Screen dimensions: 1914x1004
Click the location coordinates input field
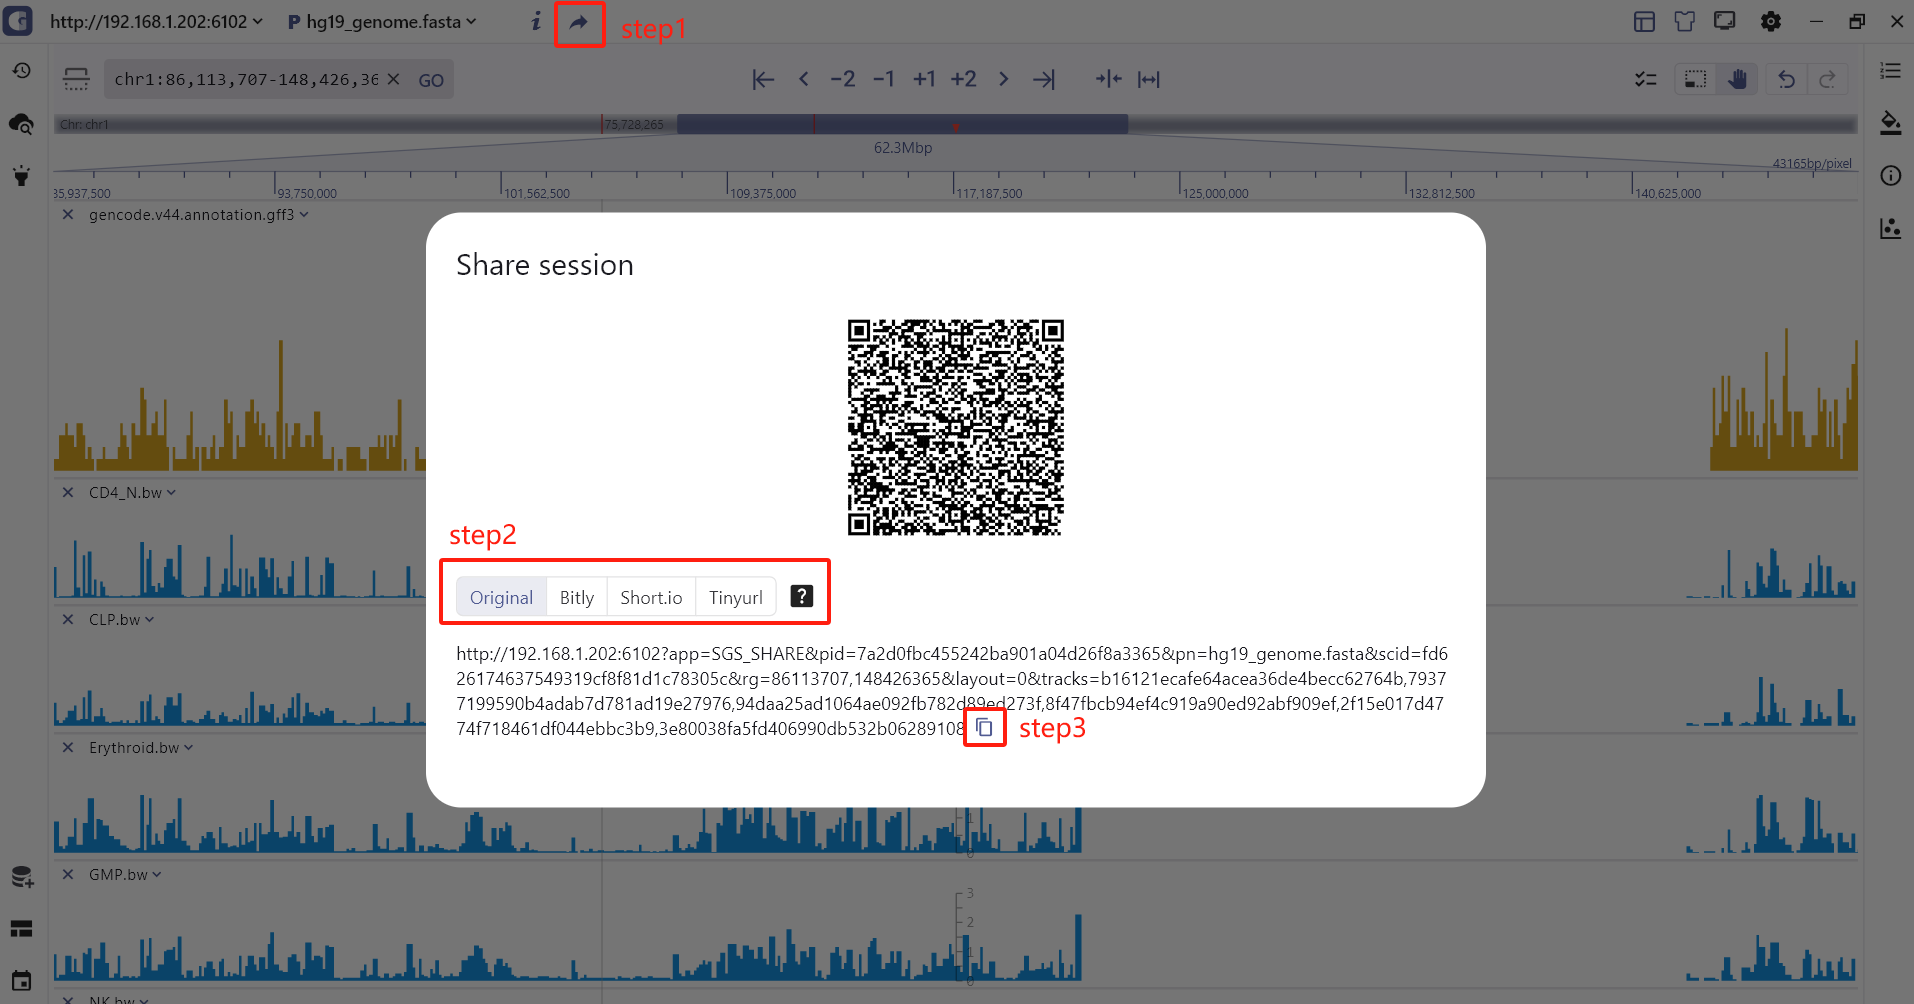246,79
